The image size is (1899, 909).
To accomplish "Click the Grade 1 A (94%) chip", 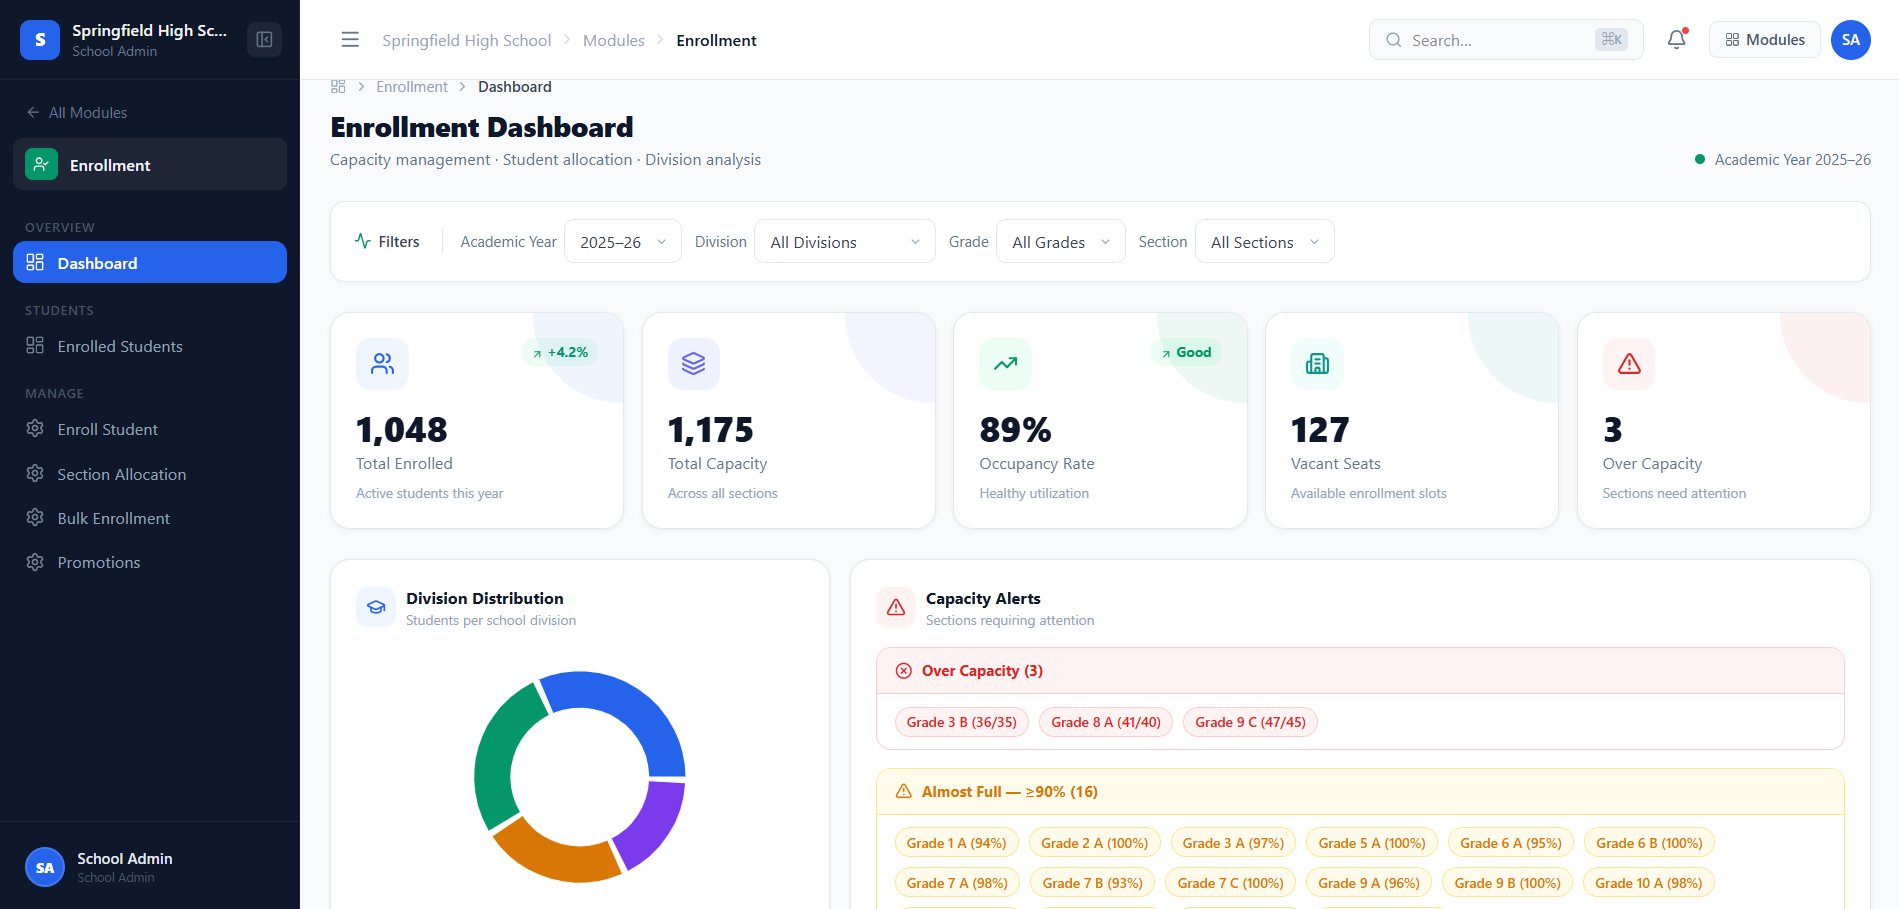I will click(957, 843).
